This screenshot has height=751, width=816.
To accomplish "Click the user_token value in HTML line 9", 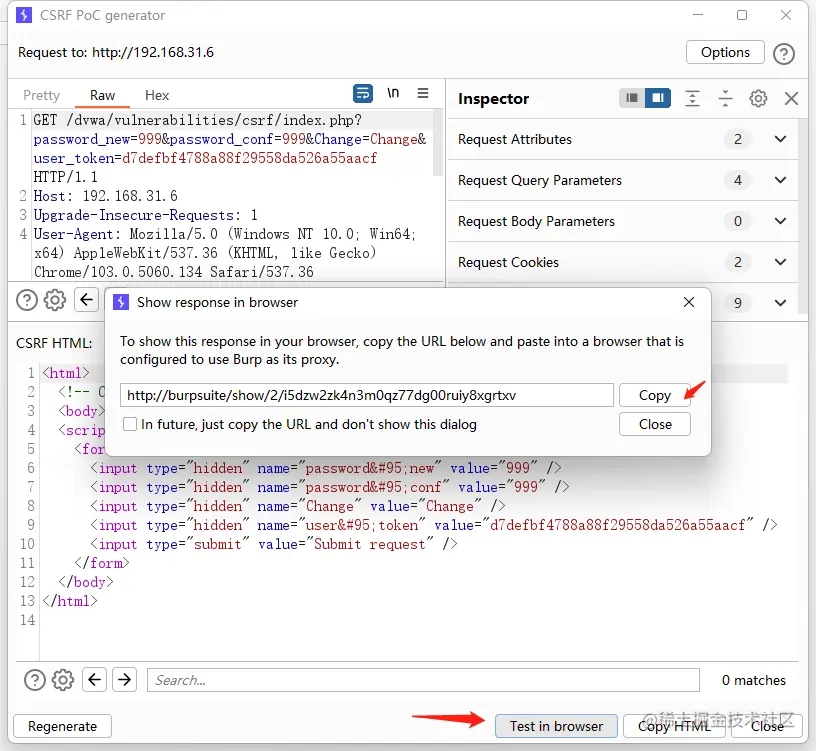I will click(x=617, y=525).
